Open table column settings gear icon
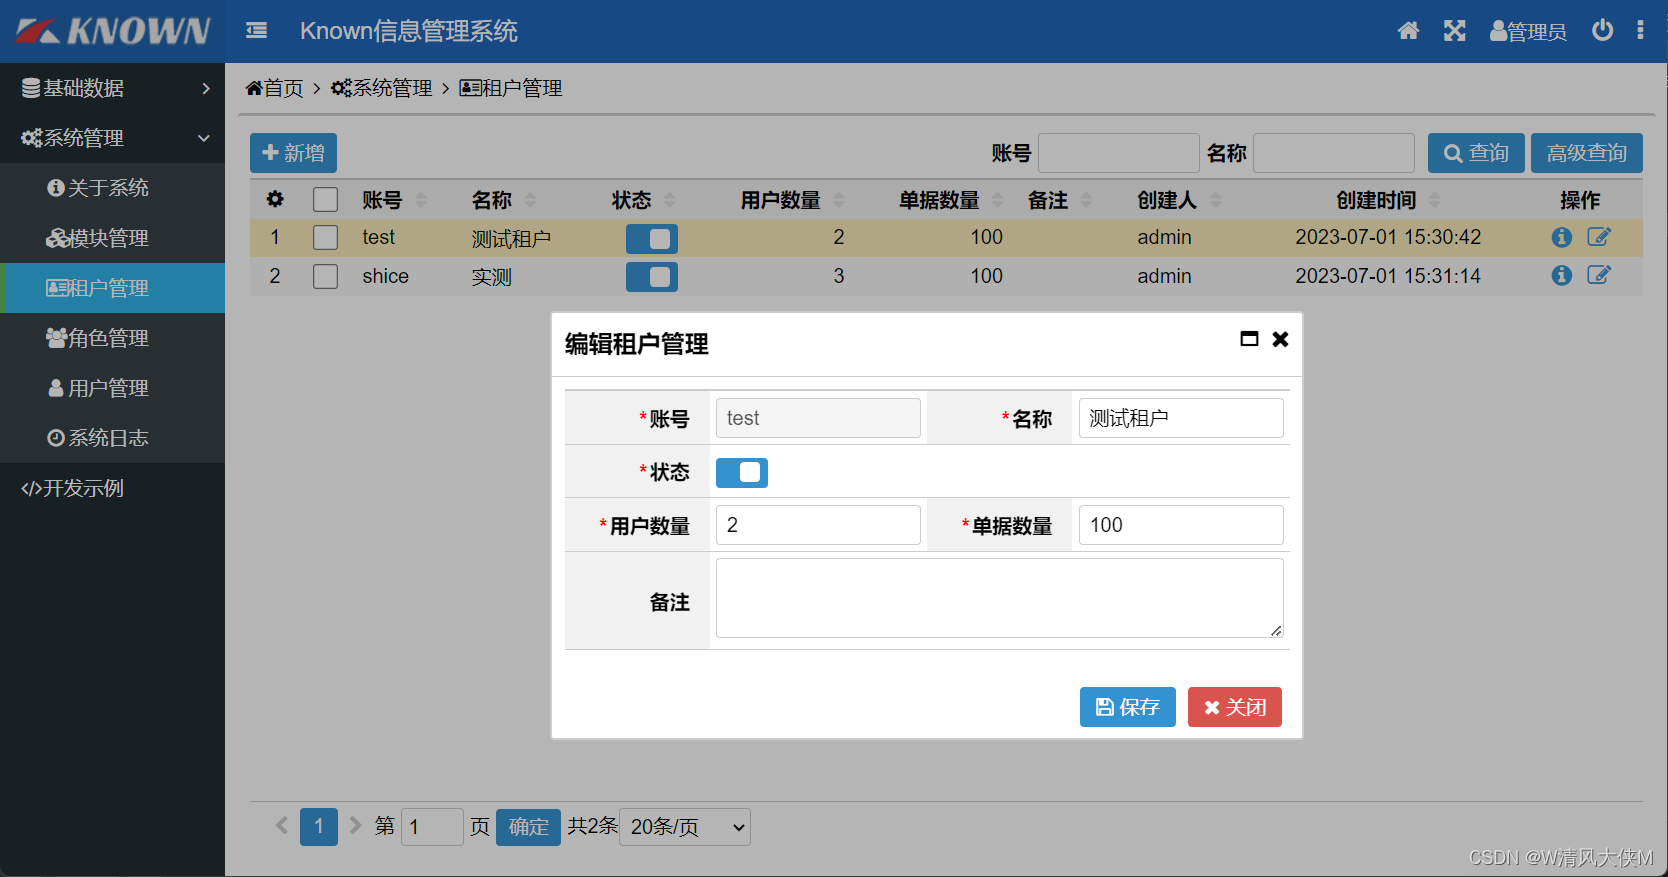 pyautogui.click(x=275, y=199)
